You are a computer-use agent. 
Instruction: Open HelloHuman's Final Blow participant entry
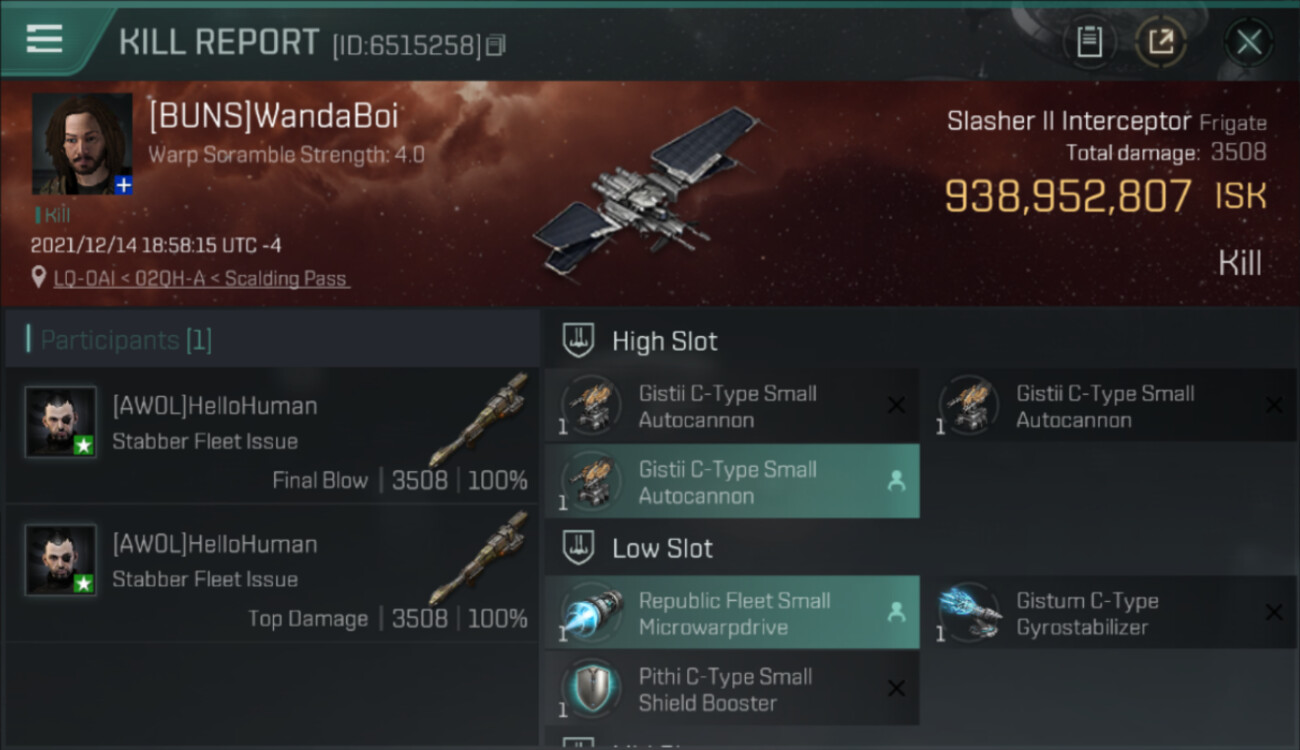272,434
